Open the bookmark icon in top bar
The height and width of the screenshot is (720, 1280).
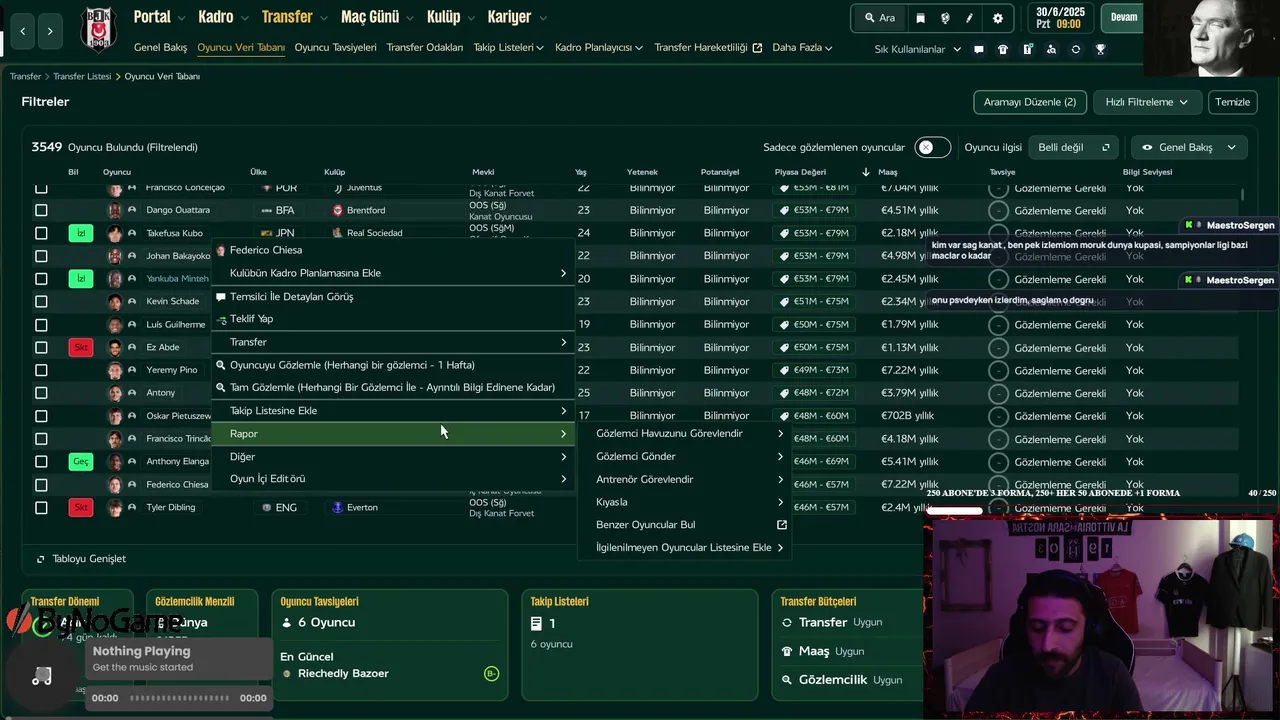click(x=920, y=18)
